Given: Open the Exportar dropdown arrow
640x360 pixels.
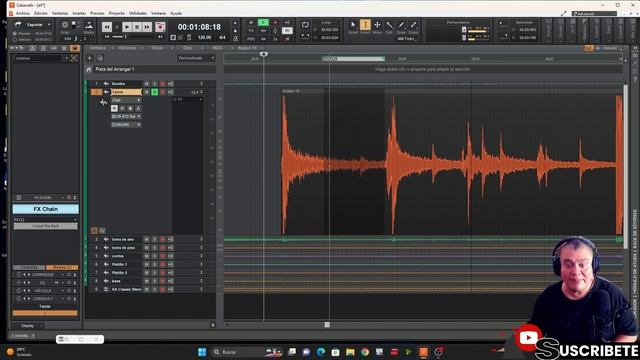Looking at the screenshot, I should coord(49,24).
